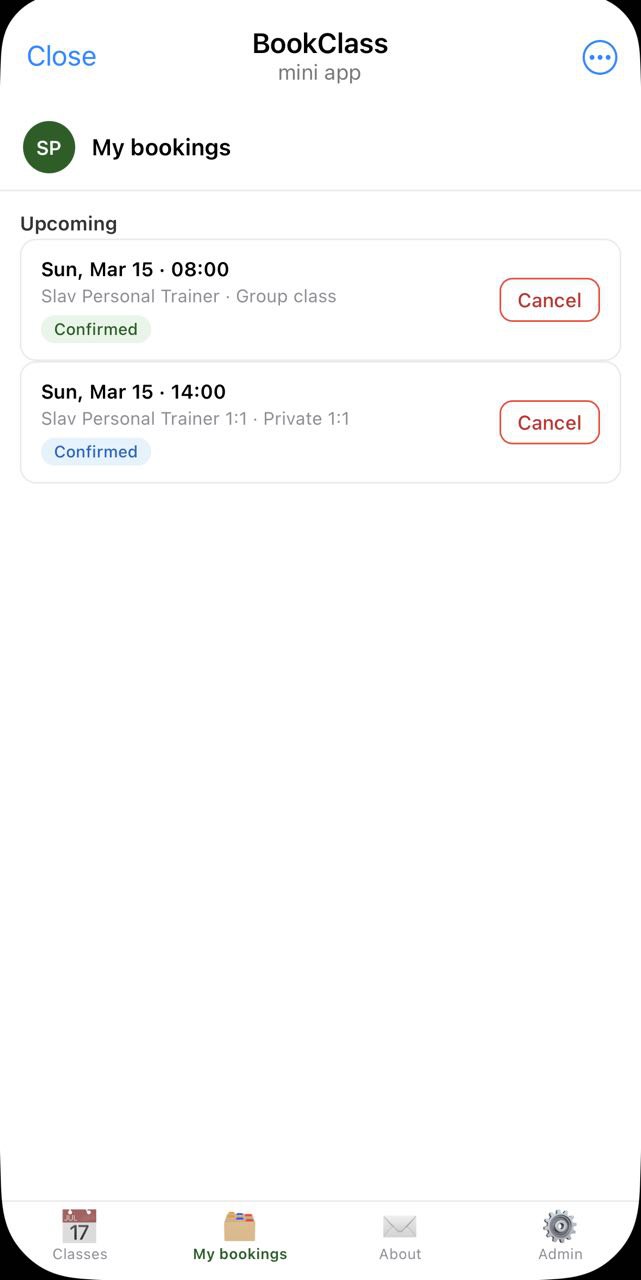Open the Admin gear icon
This screenshot has width=641, height=1280.
(x=559, y=1225)
